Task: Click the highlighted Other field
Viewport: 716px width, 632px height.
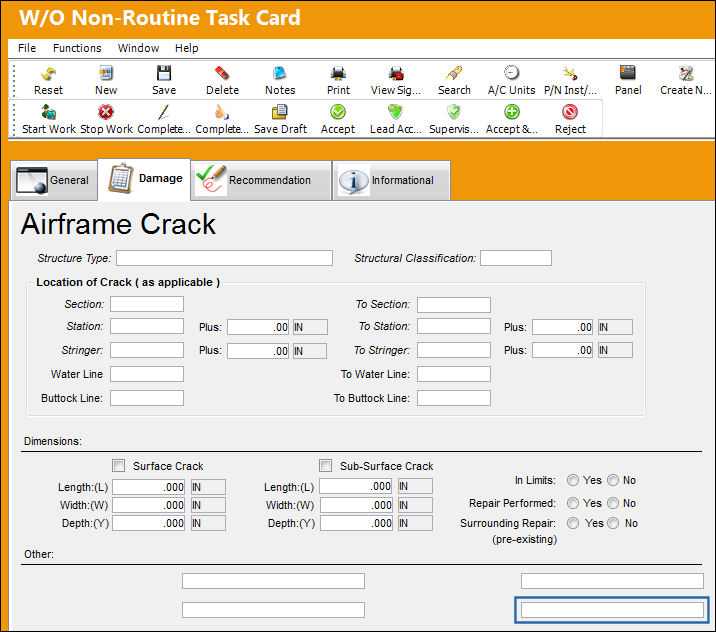Action: coord(612,610)
